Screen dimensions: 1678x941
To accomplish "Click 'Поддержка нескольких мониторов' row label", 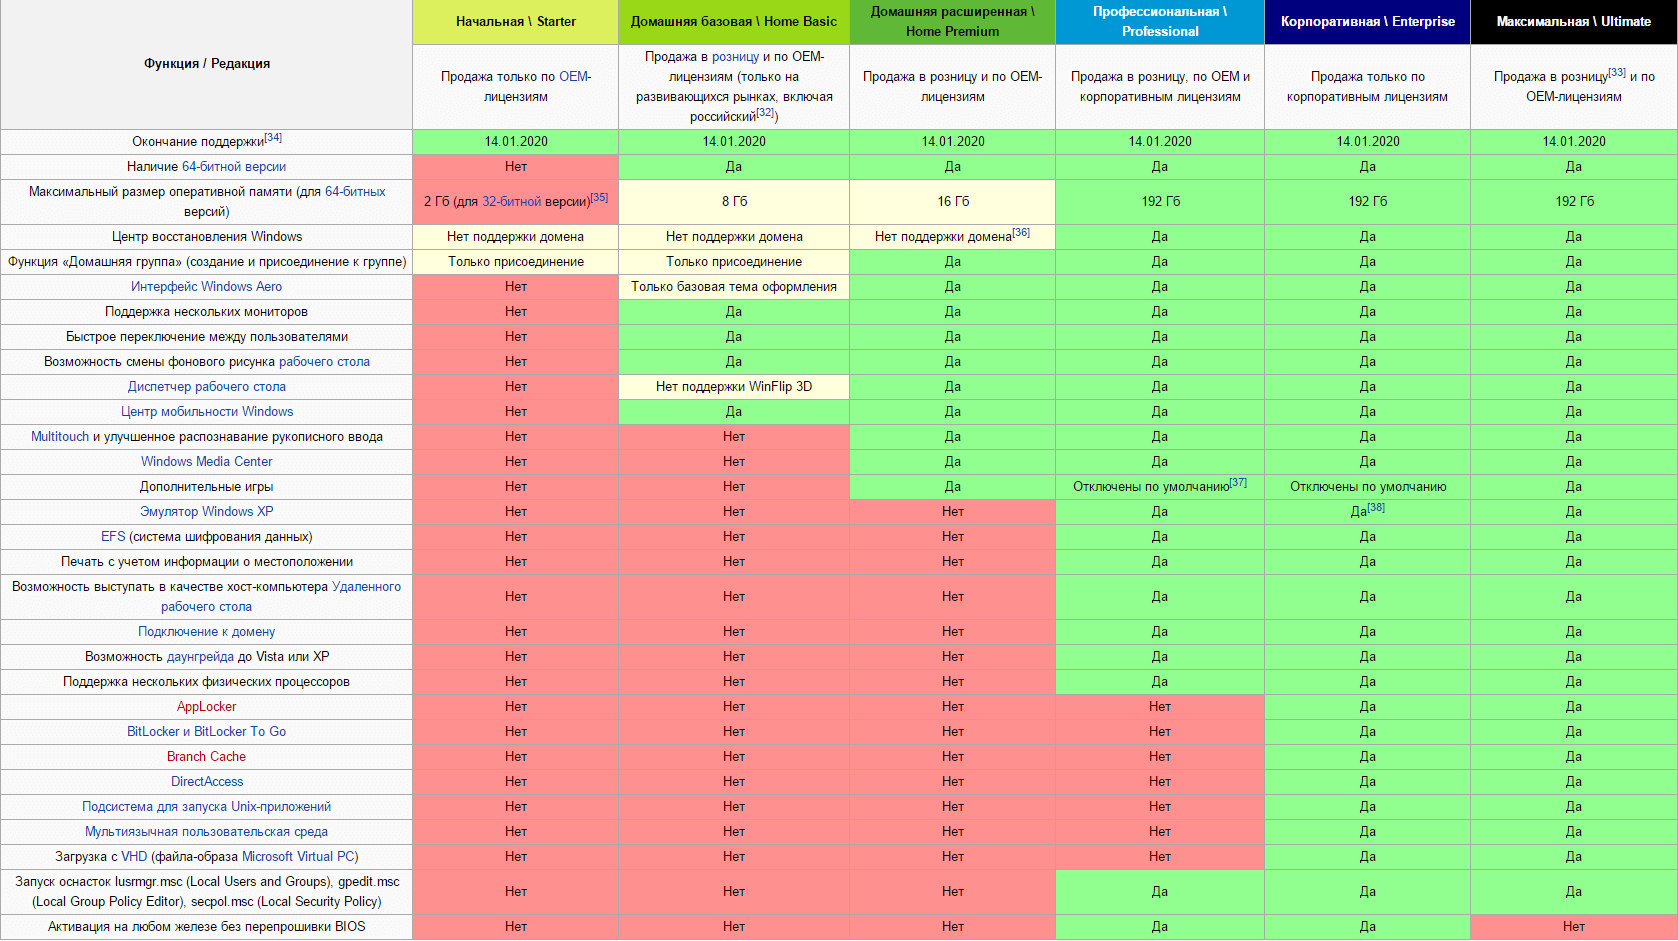I will (206, 311).
